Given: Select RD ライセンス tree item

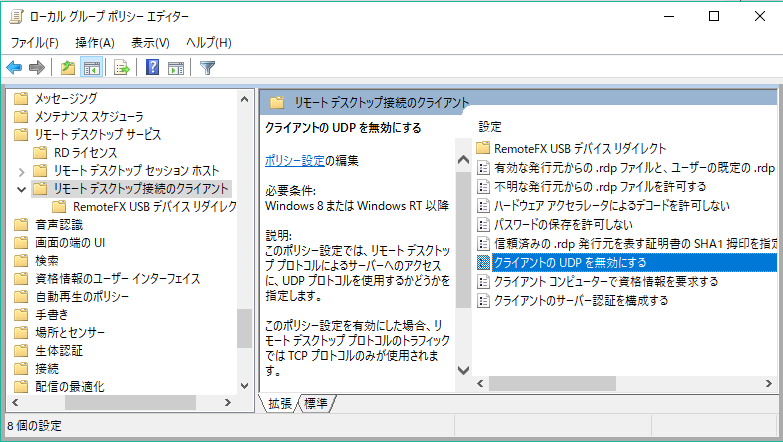Looking at the screenshot, I should tap(85, 152).
